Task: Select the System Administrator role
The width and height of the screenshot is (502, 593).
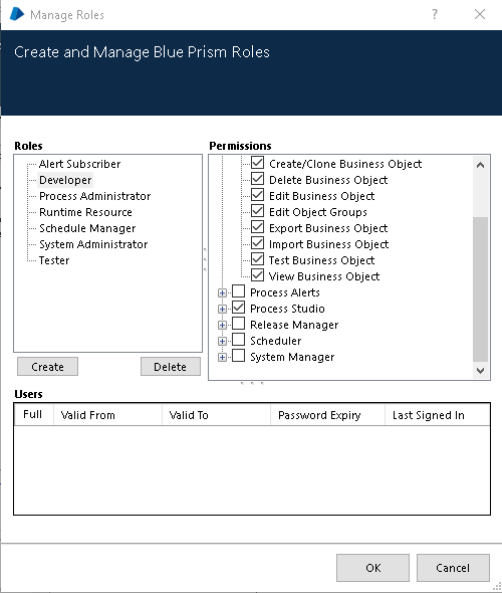Action: [x=93, y=244]
